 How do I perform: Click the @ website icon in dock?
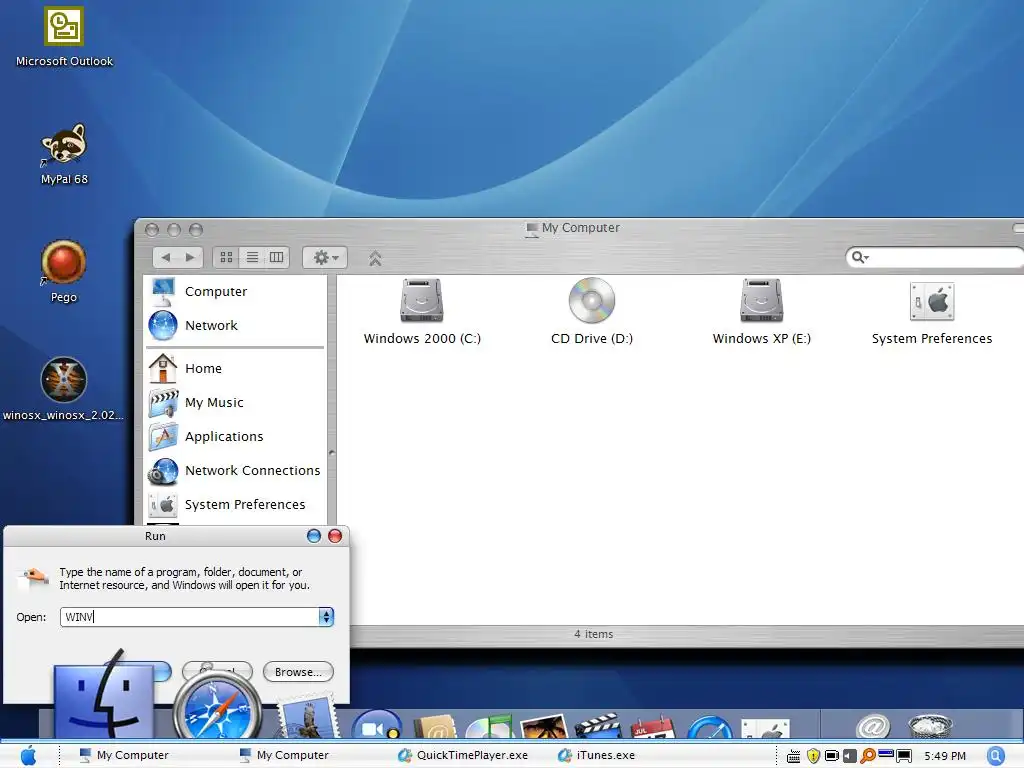873,726
